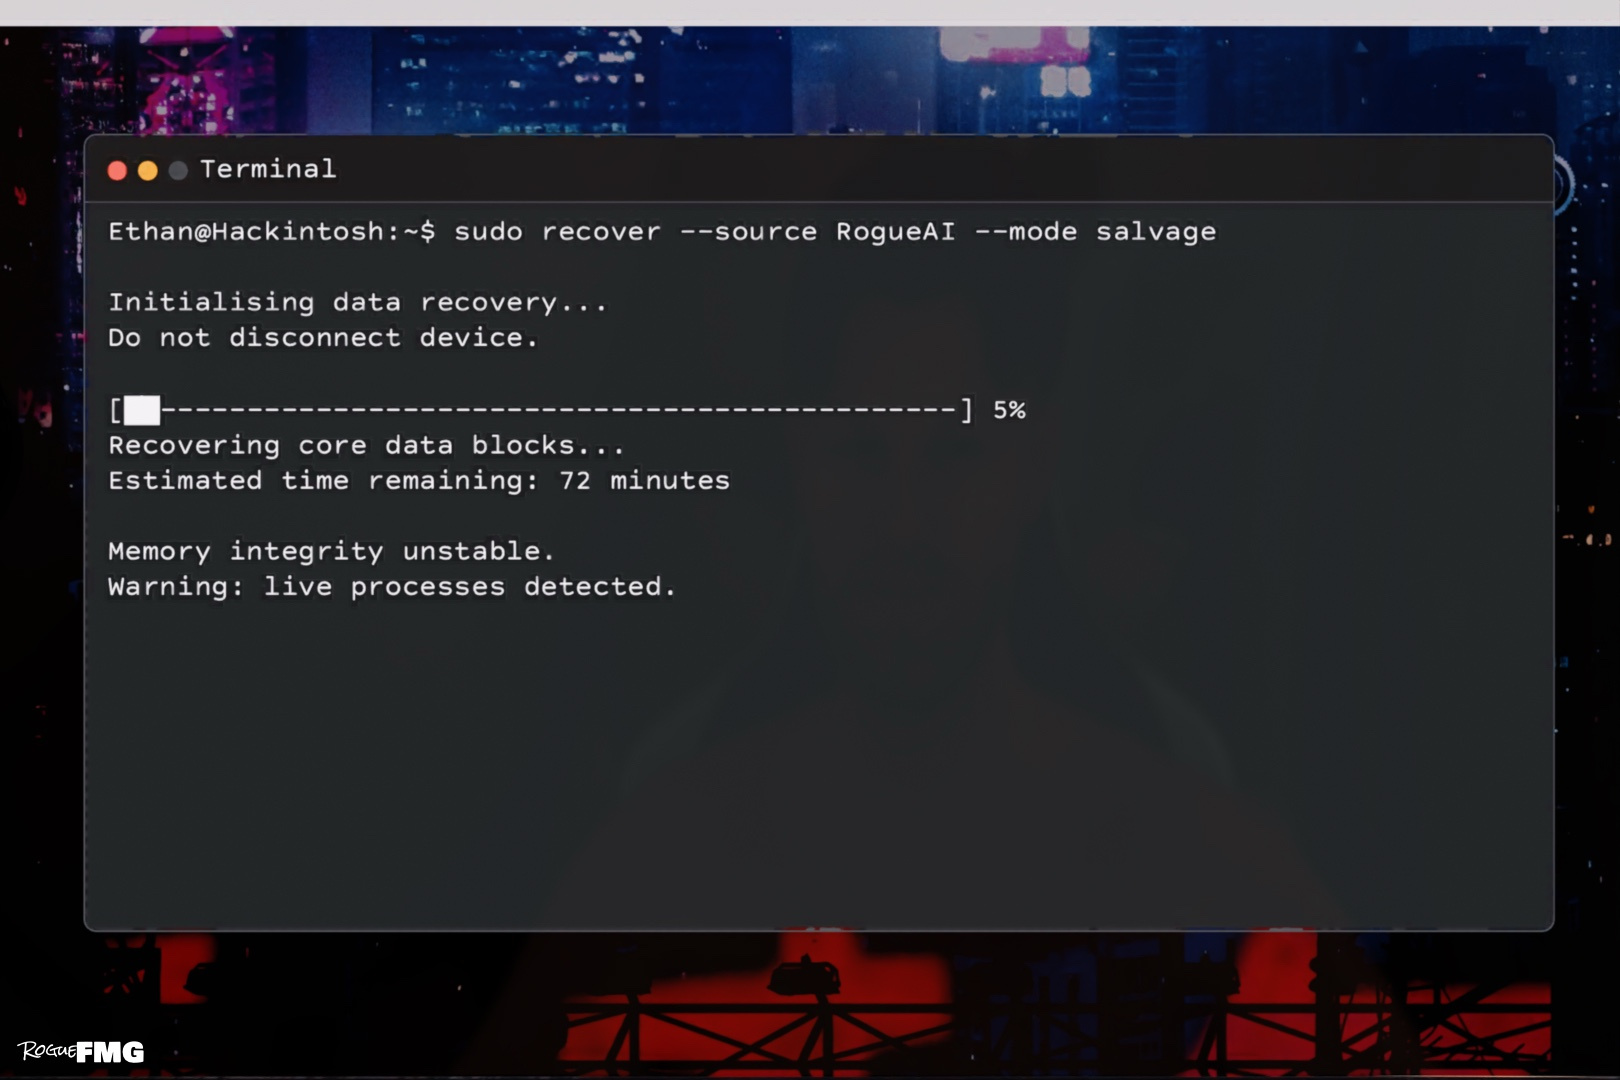This screenshot has width=1620, height=1080.
Task: Click the 5% progress indicator
Action: point(1009,410)
